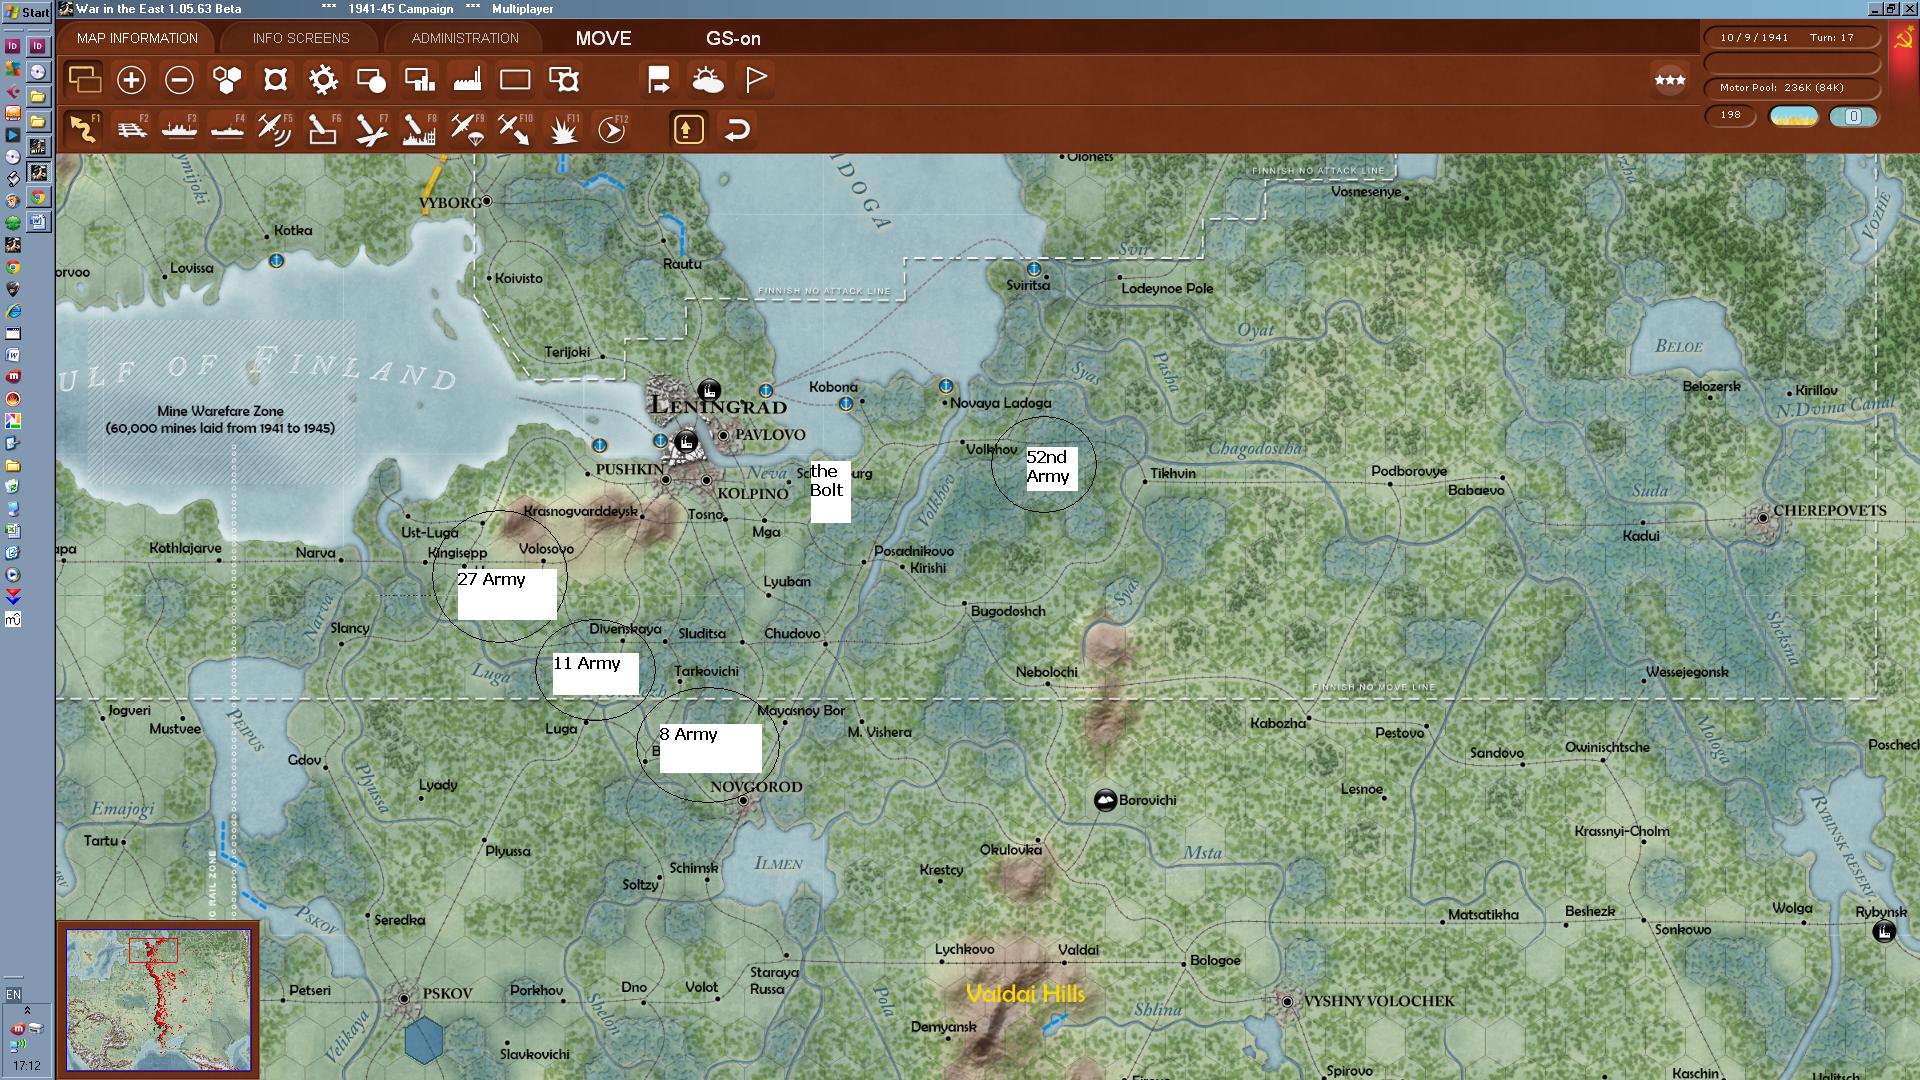
Task: Open the MAP INFORMATION tab
Action: click(137, 38)
